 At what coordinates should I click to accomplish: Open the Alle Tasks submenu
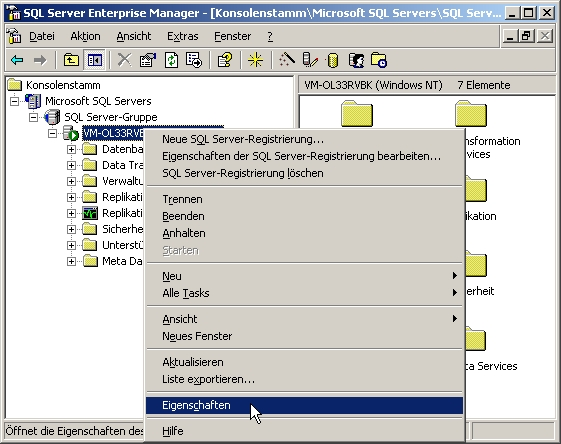point(304,293)
